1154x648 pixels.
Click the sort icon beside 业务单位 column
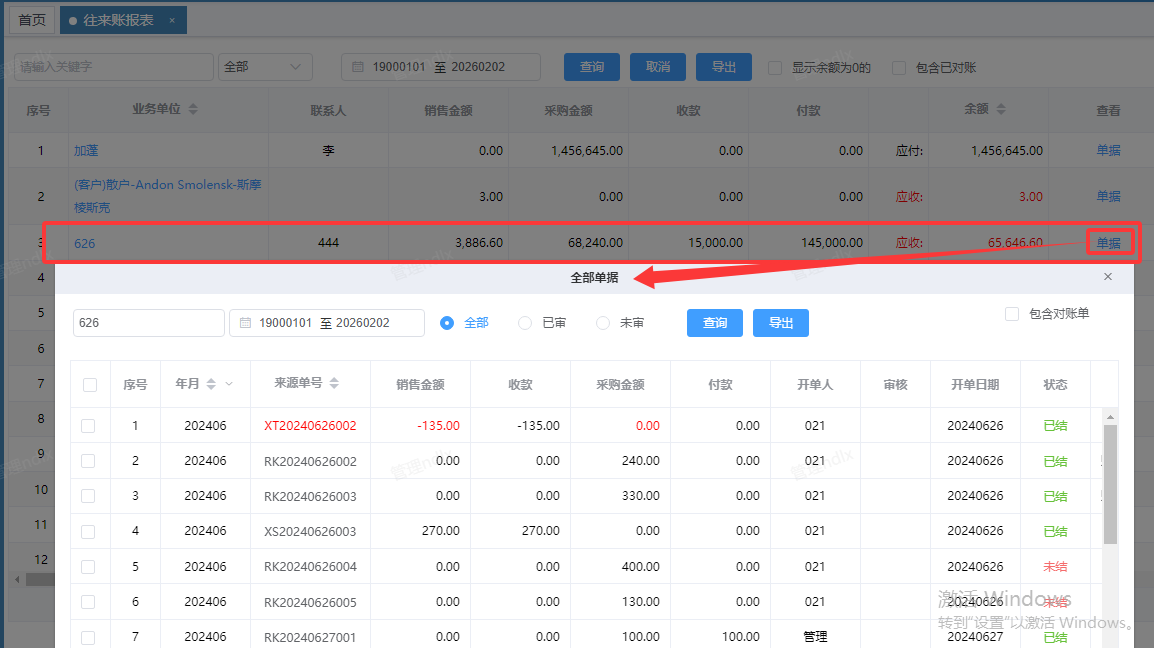(193, 109)
